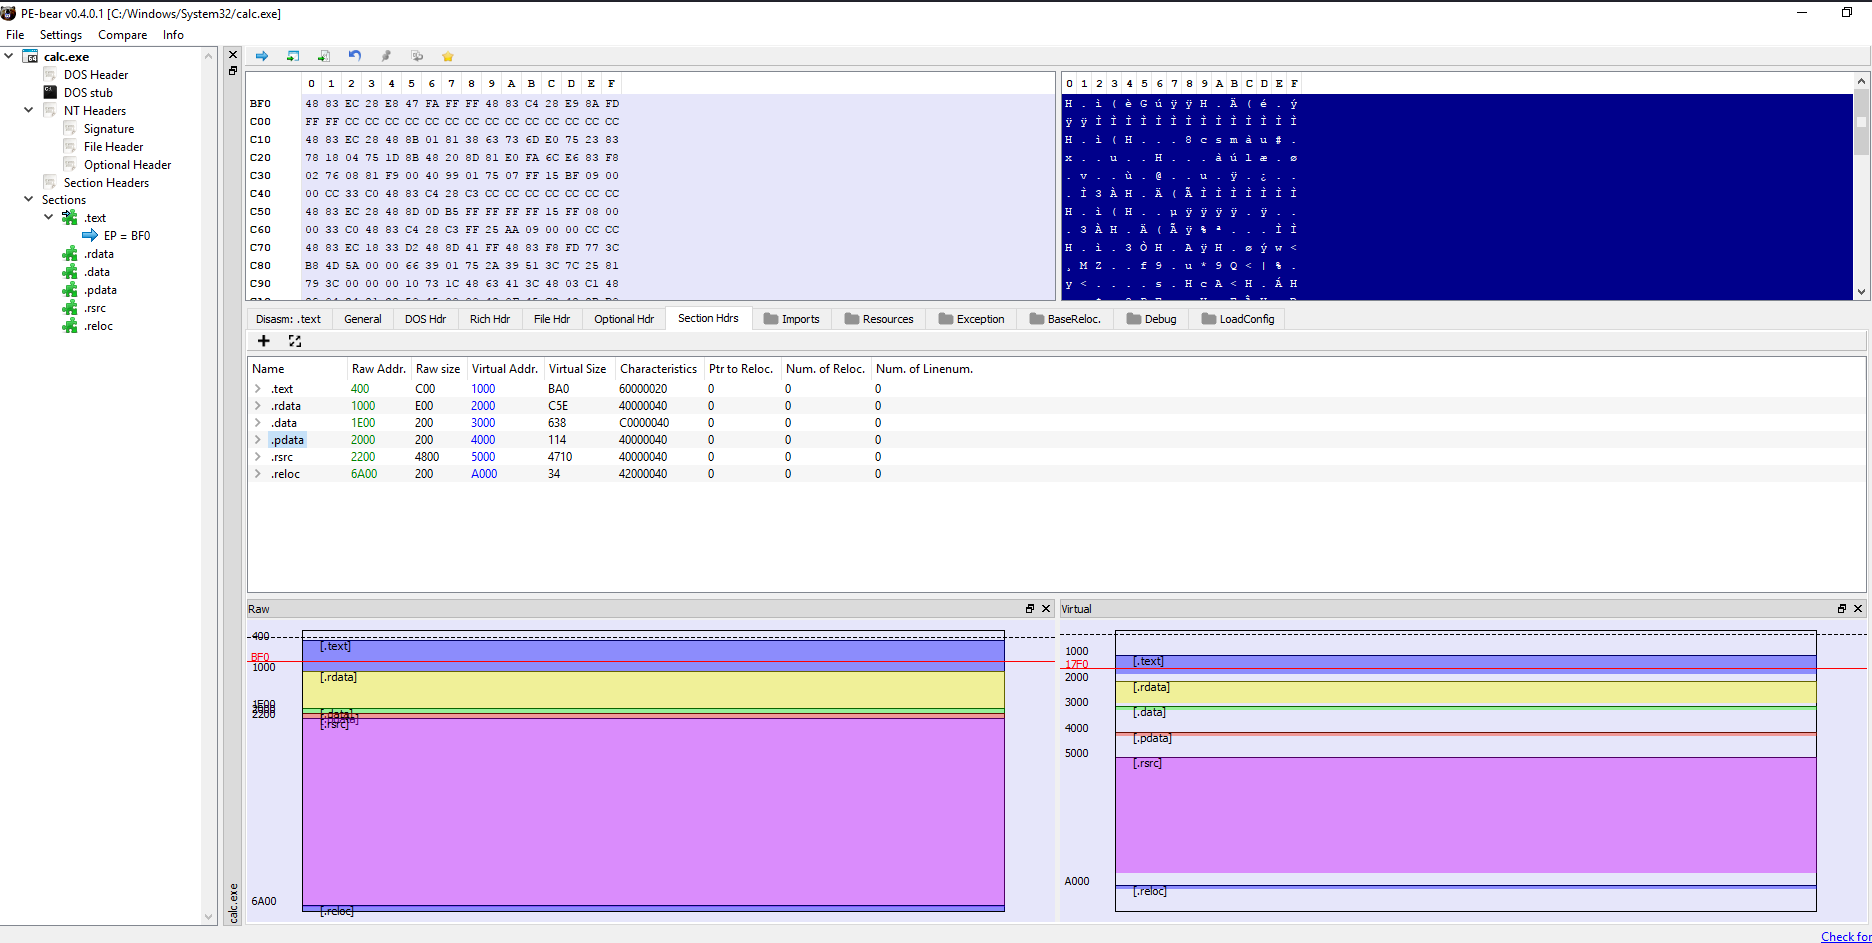The image size is (1872, 943).
Task: Select Signature under NT Headers
Action: (109, 129)
